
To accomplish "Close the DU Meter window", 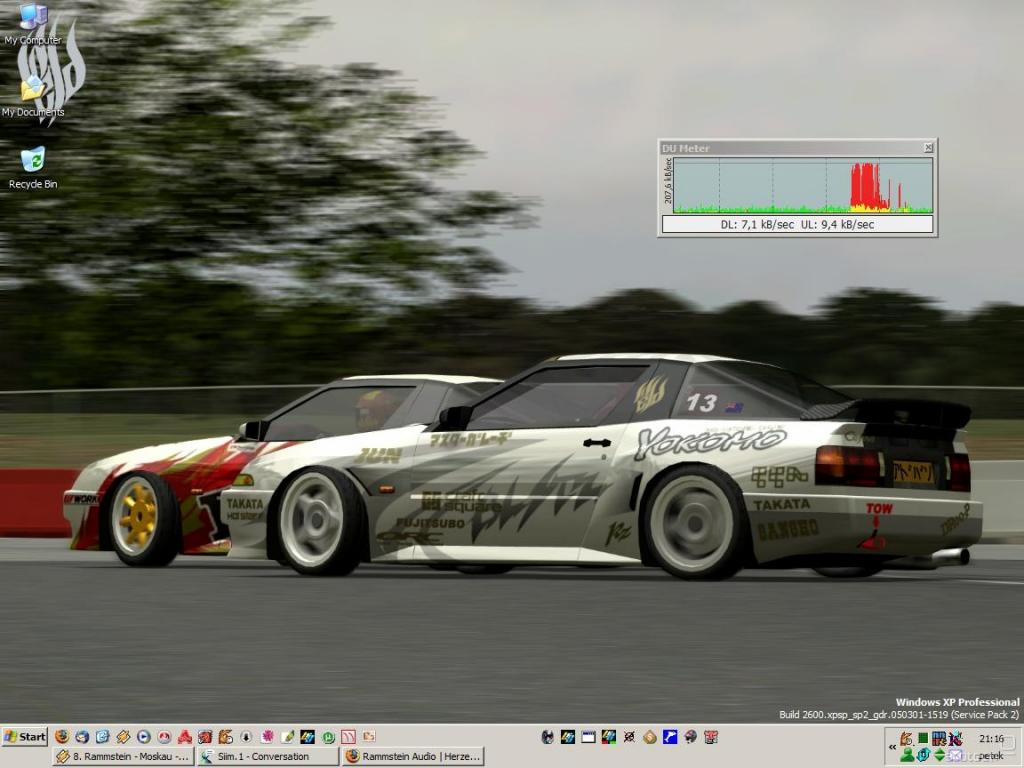I will tap(929, 148).
